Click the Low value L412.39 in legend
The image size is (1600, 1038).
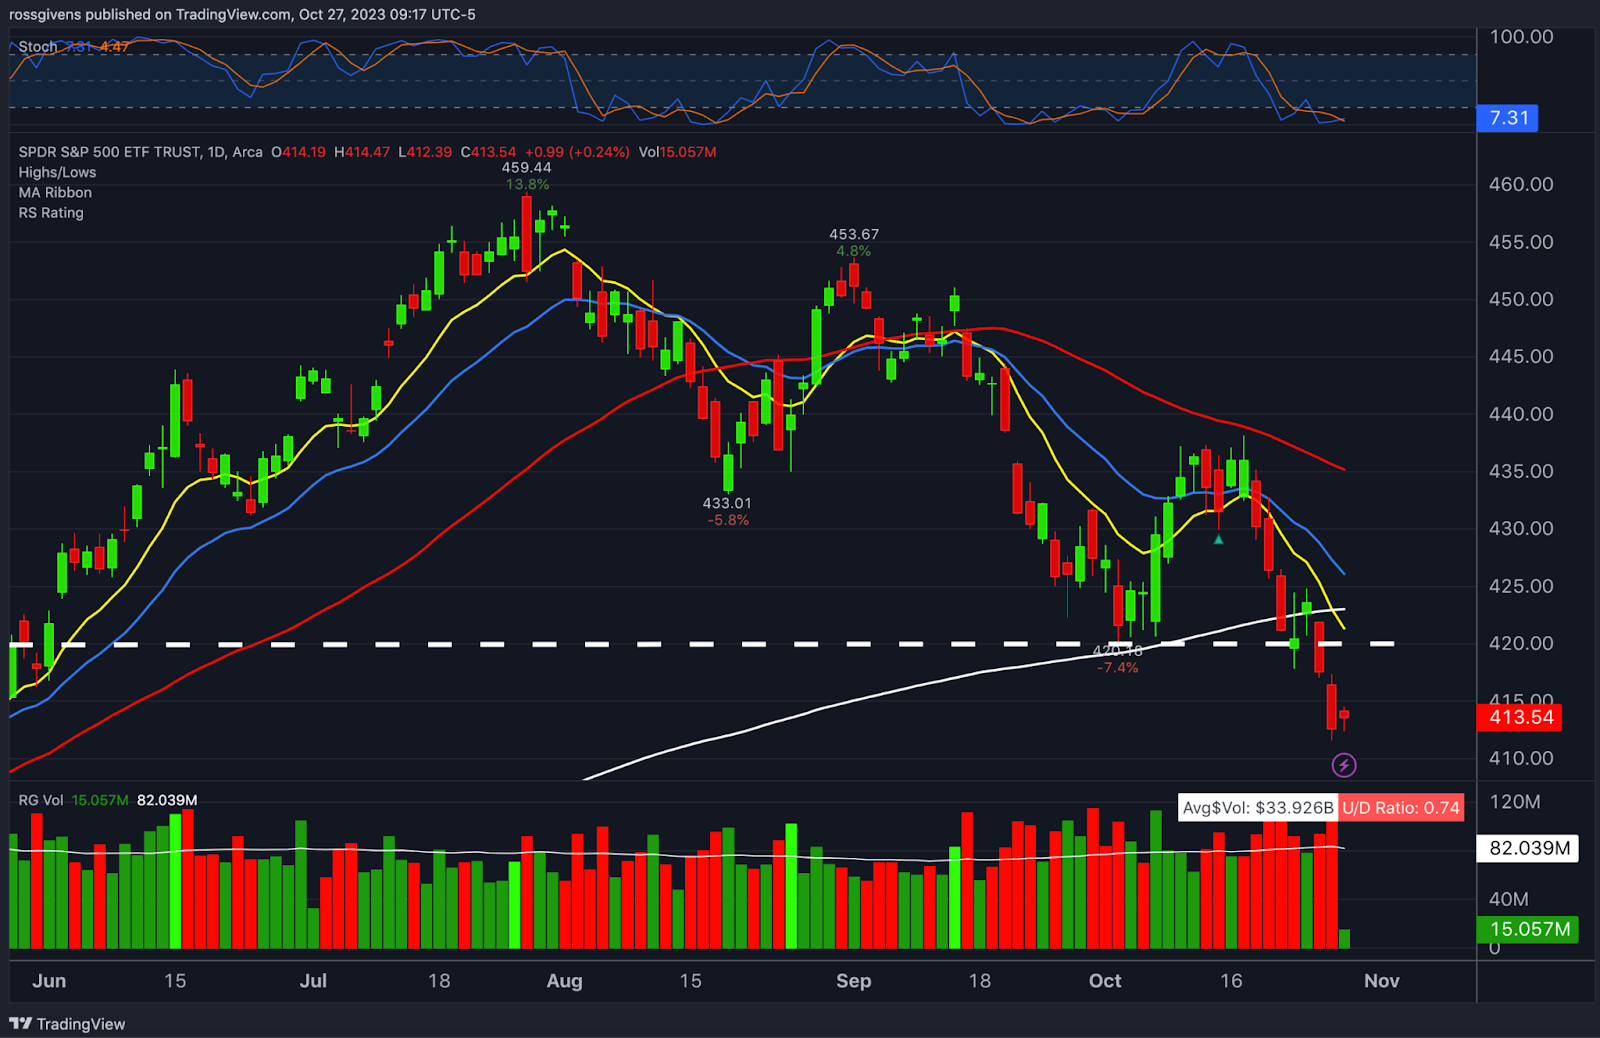(425, 152)
